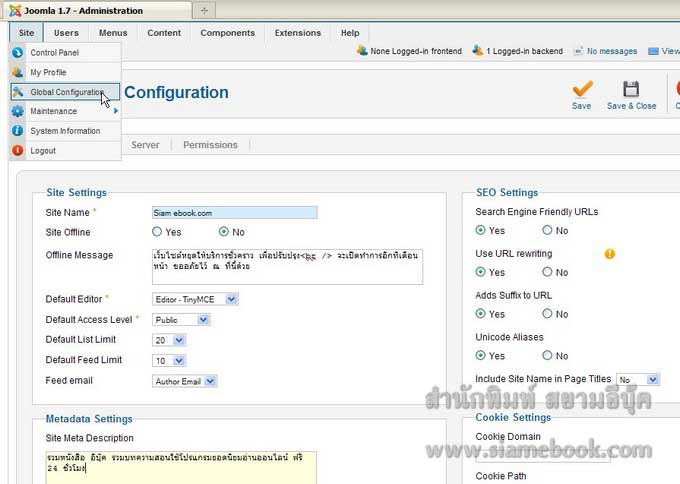This screenshot has height=484, width=680.
Task: Click the Cookie Domain input field
Action: coord(543,455)
